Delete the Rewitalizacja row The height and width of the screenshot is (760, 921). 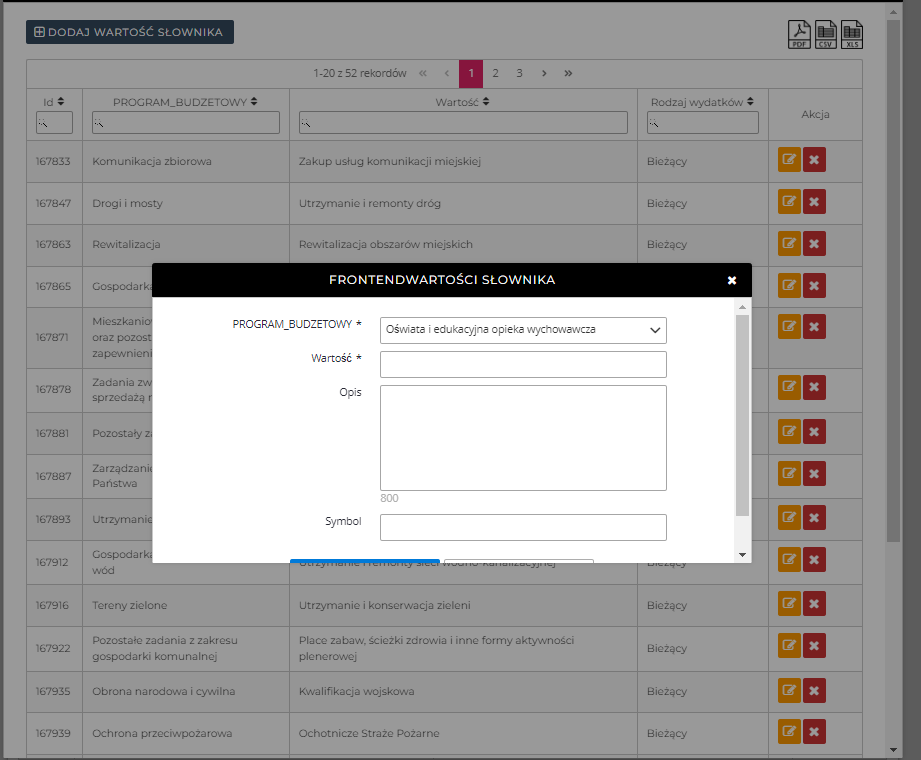coord(814,244)
